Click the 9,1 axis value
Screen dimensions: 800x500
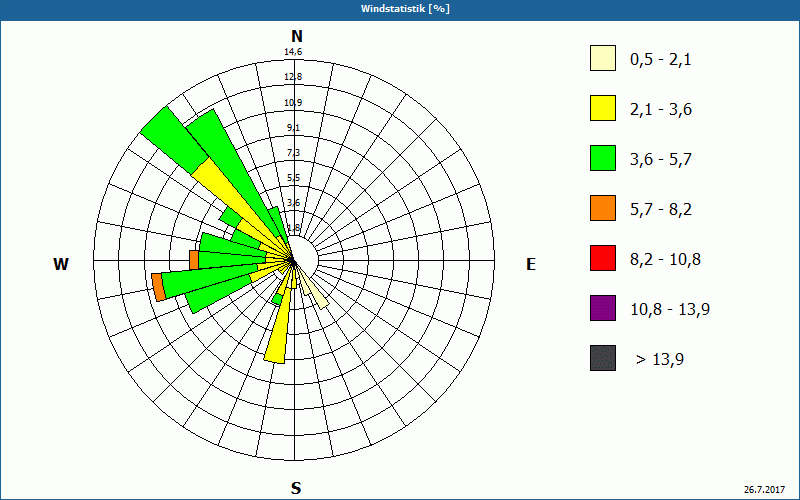point(293,128)
